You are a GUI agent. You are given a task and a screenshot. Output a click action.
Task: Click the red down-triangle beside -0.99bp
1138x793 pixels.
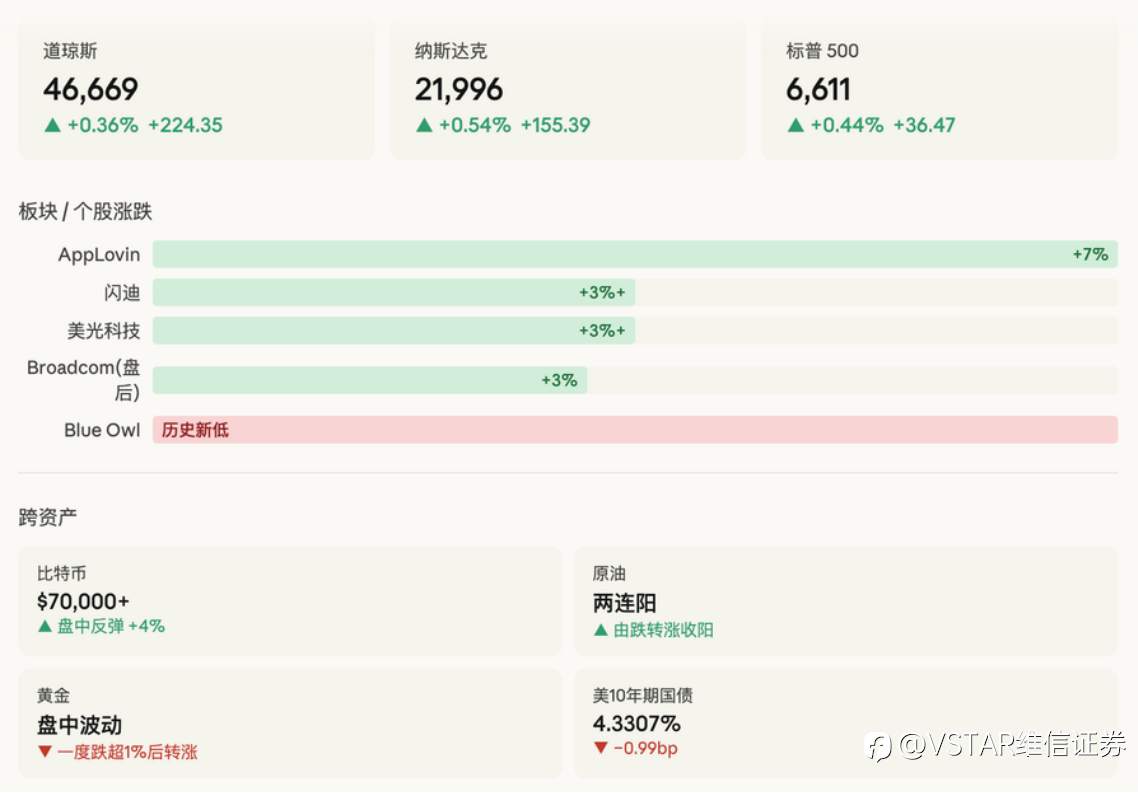(x=600, y=748)
